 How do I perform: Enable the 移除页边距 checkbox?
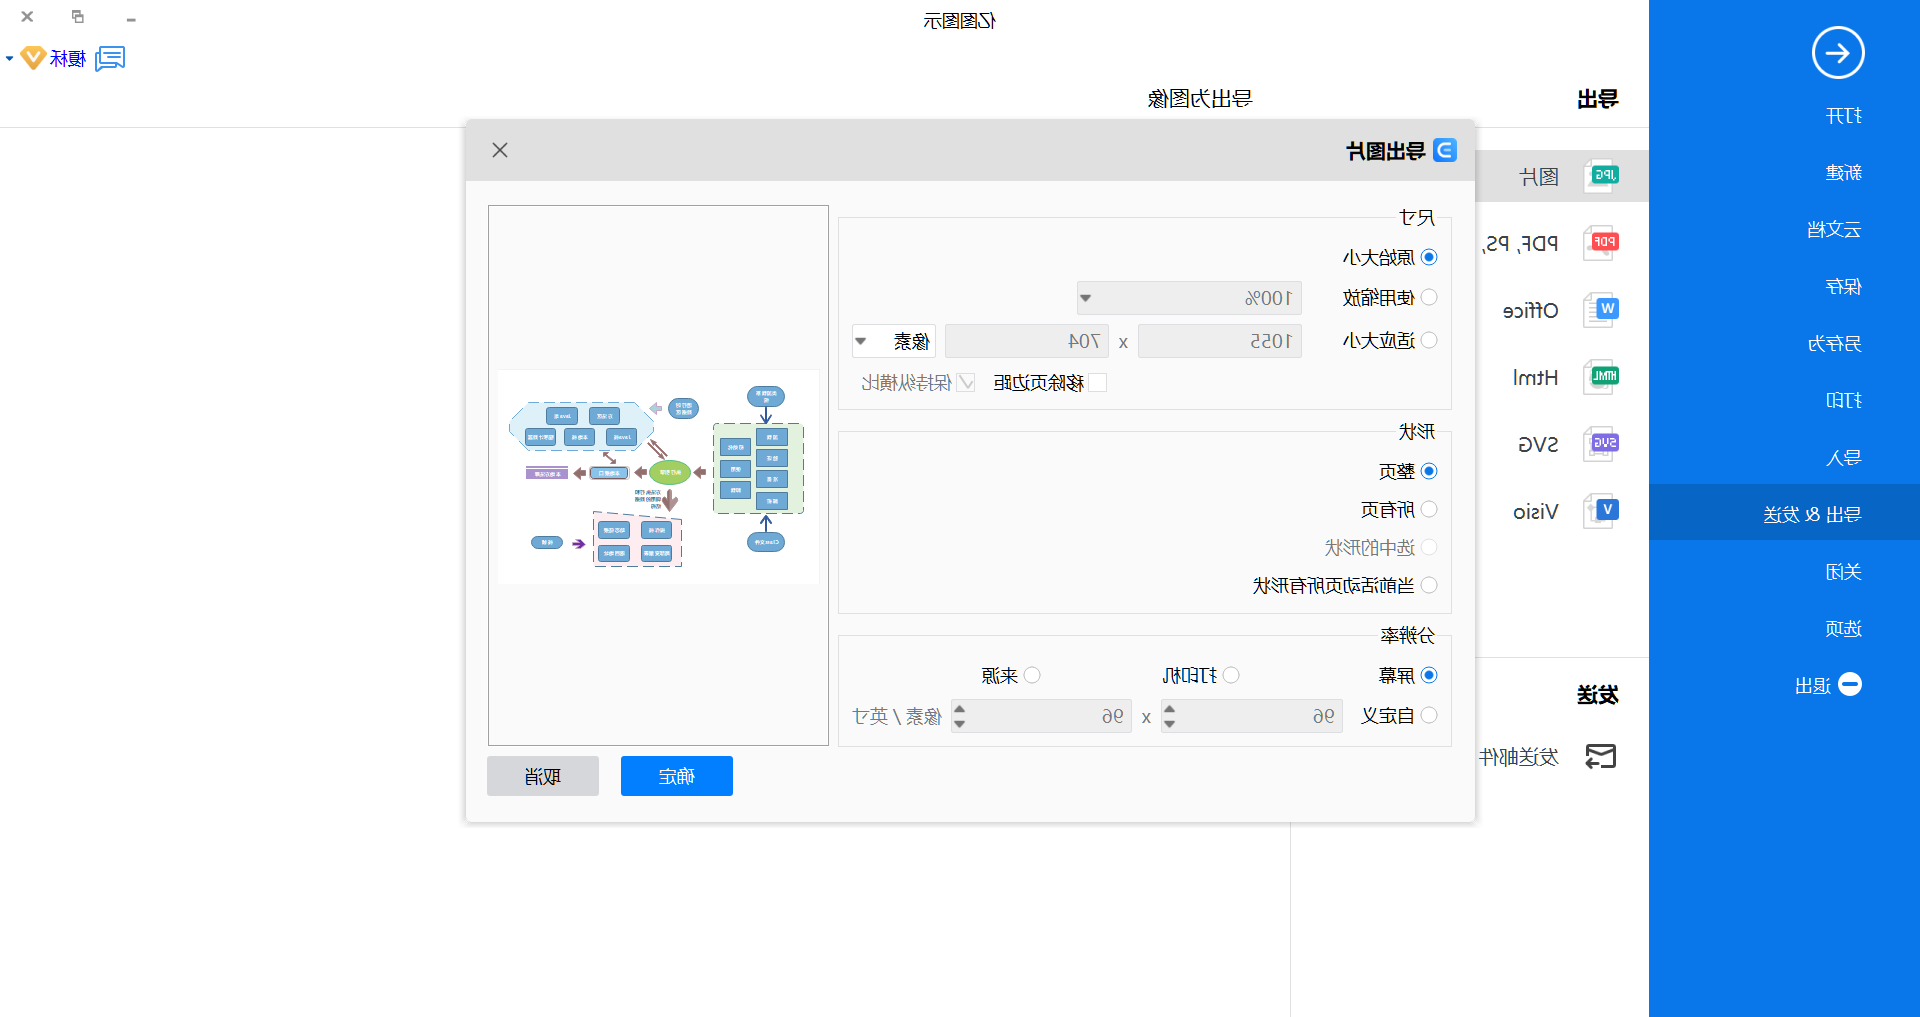(x=1098, y=382)
